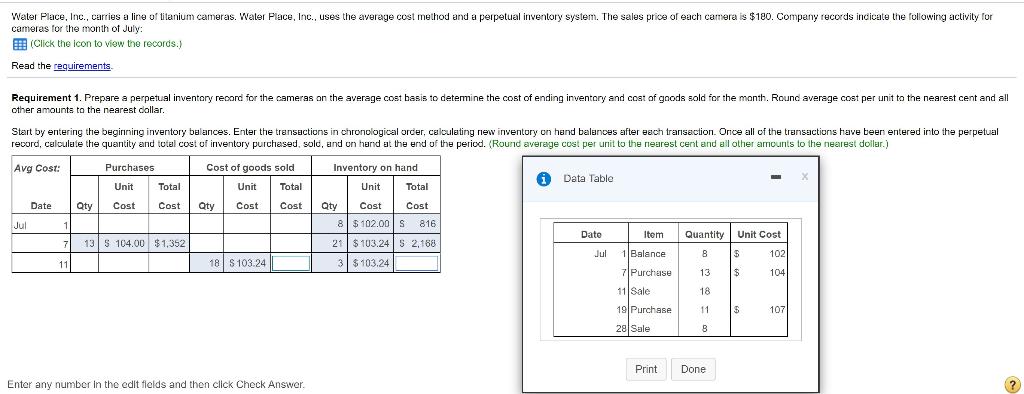Click the 107 unit cost value in Data Table
The image size is (1024, 394).
(776, 310)
